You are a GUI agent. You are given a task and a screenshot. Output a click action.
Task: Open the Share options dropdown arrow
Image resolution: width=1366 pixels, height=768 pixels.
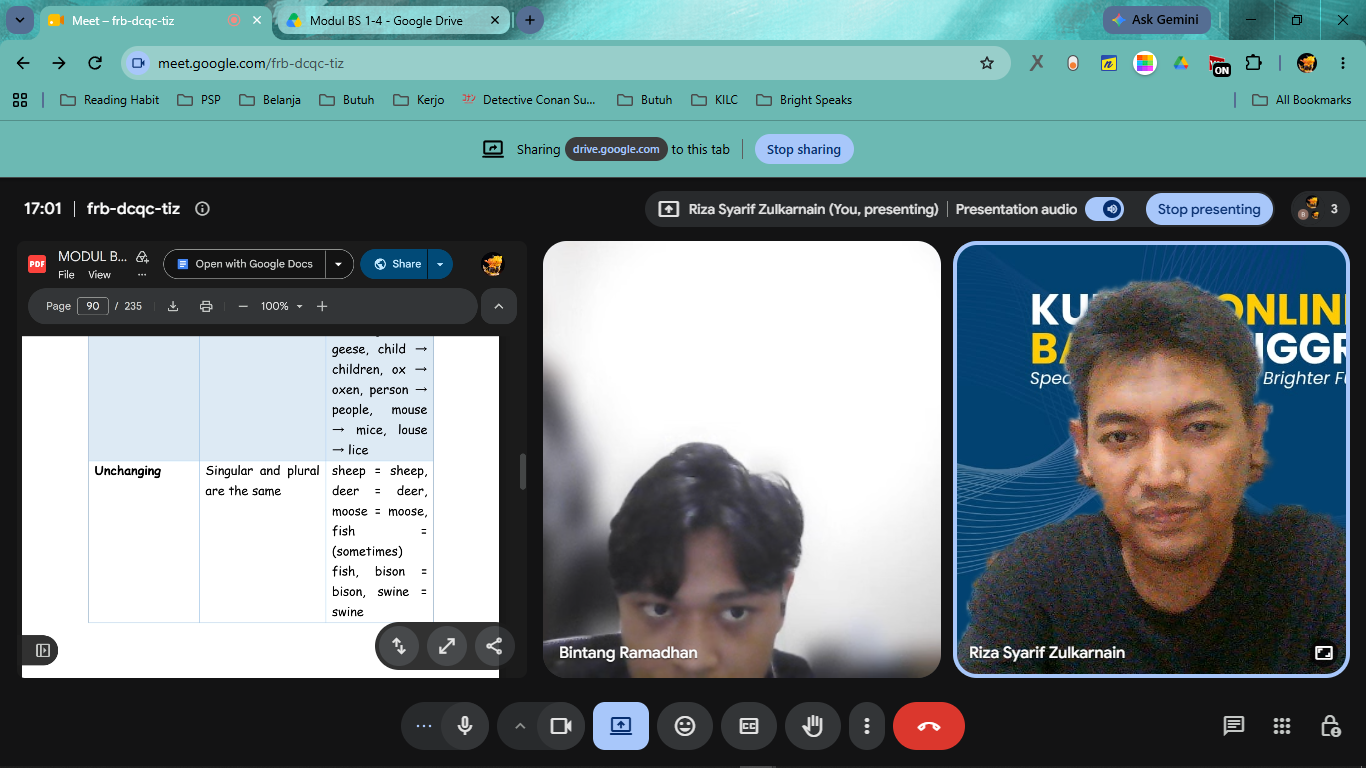440,264
